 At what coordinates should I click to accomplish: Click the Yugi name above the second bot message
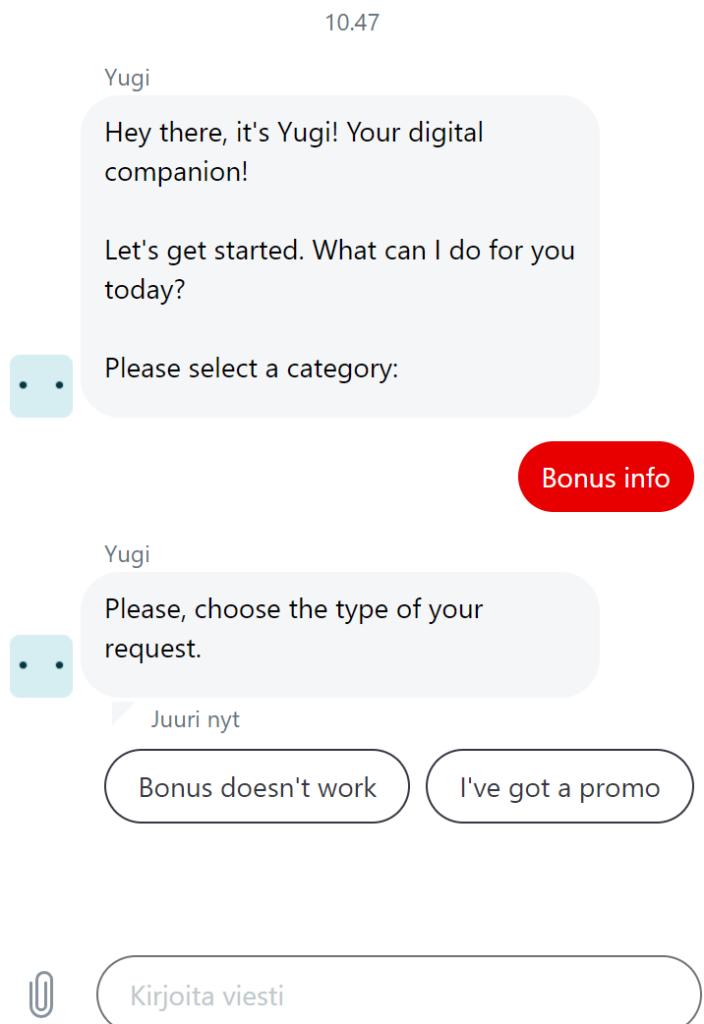[x=127, y=554]
